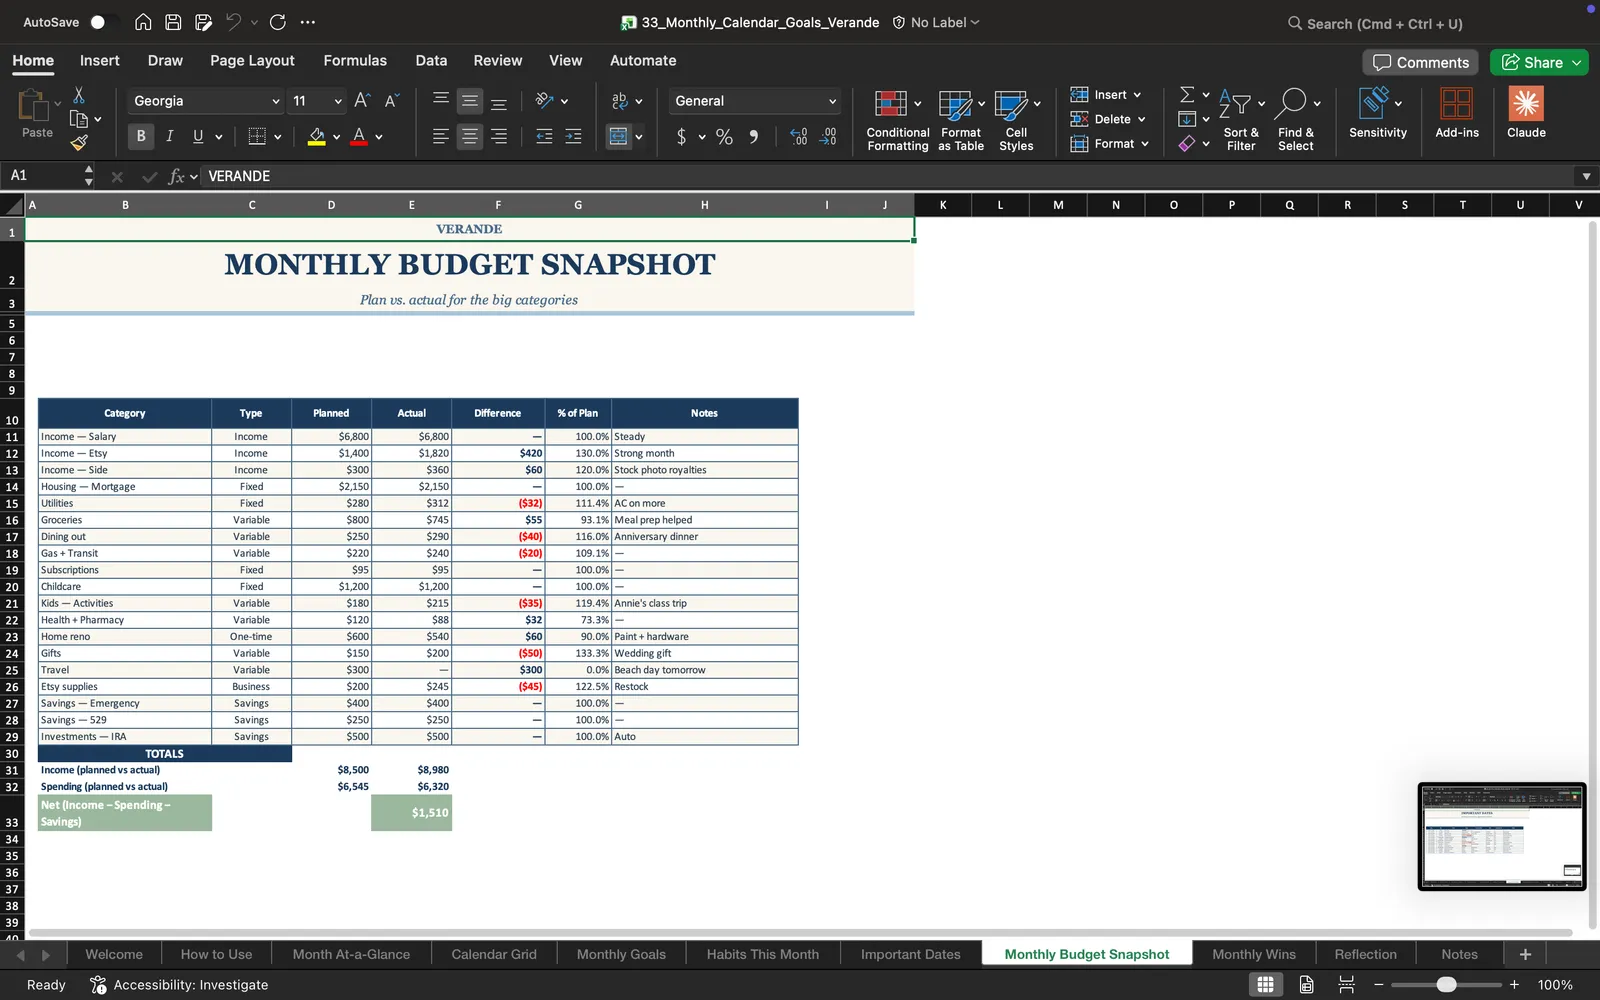Expand the Format cells dropdown arrow
The image size is (1600, 1000).
coord(1145,144)
